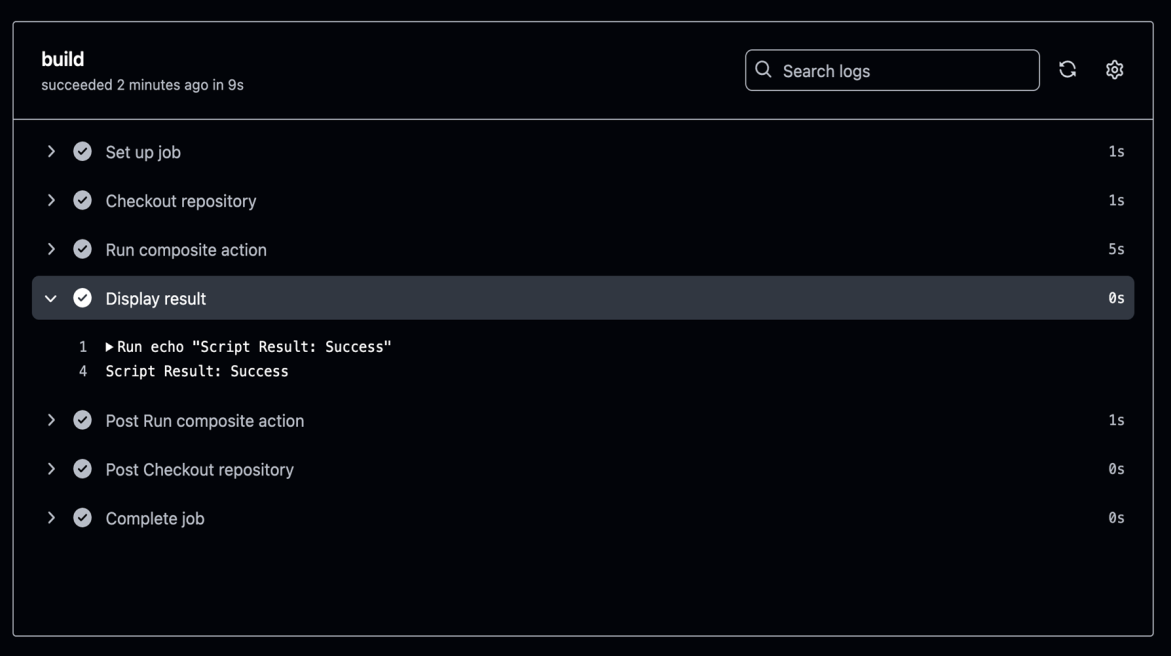This screenshot has width=1171, height=656.
Task: Click the 1s duration of Post Run composite action
Action: click(1116, 420)
